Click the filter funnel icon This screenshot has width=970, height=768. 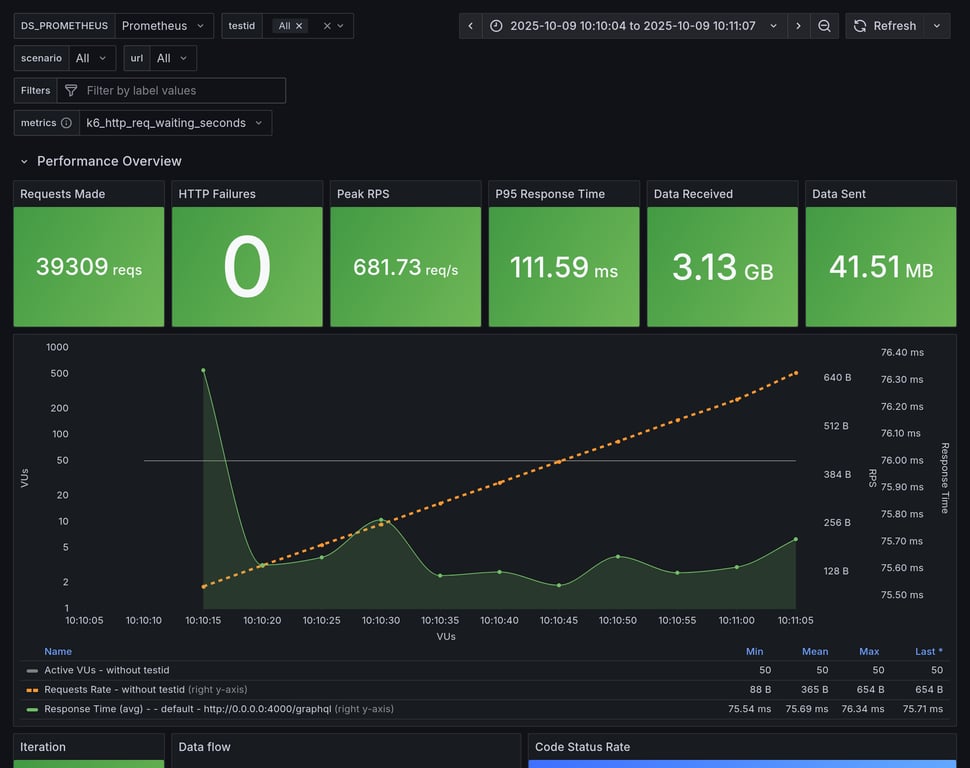pyautogui.click(x=71, y=91)
